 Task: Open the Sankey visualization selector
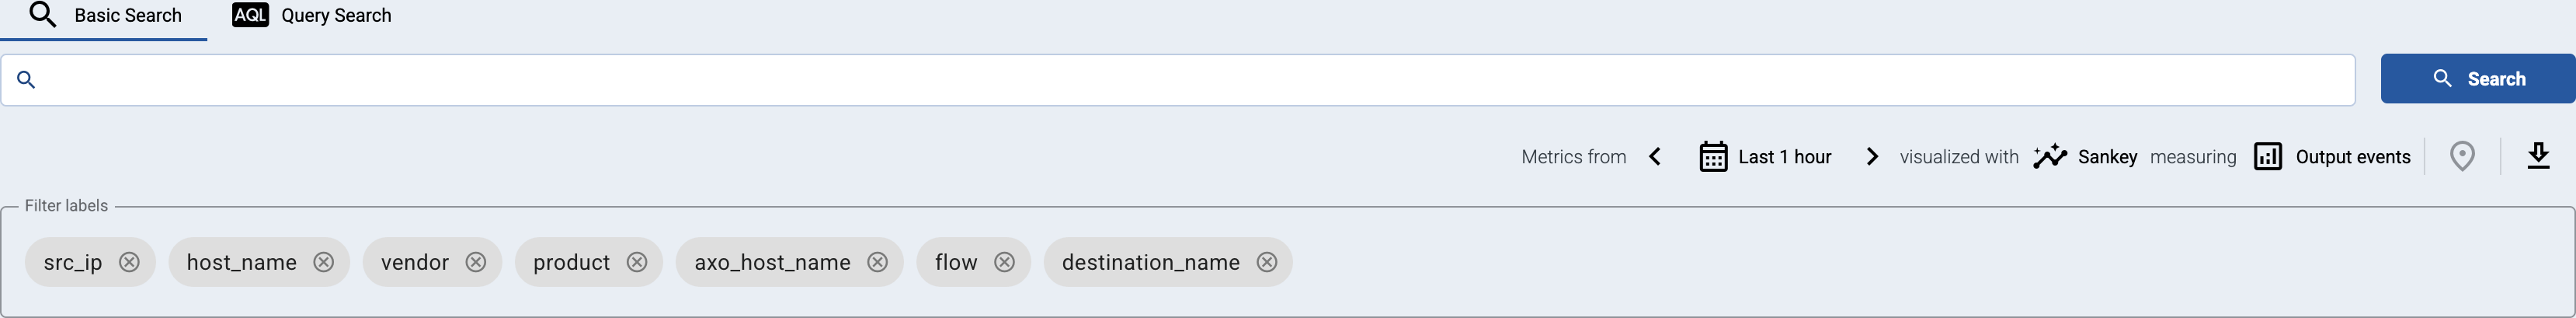(x=2085, y=157)
